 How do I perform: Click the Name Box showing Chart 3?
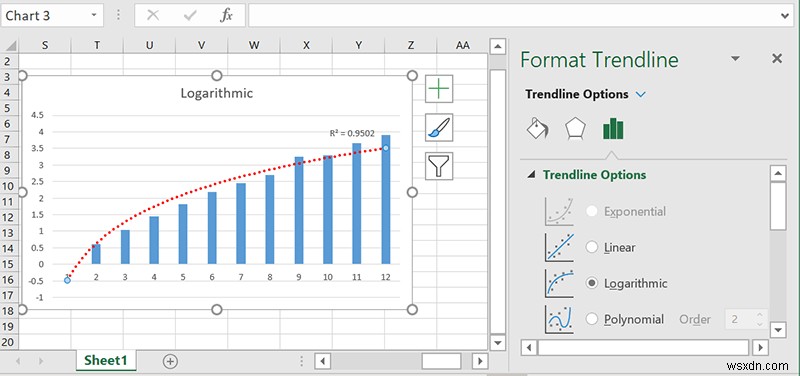(x=45, y=15)
